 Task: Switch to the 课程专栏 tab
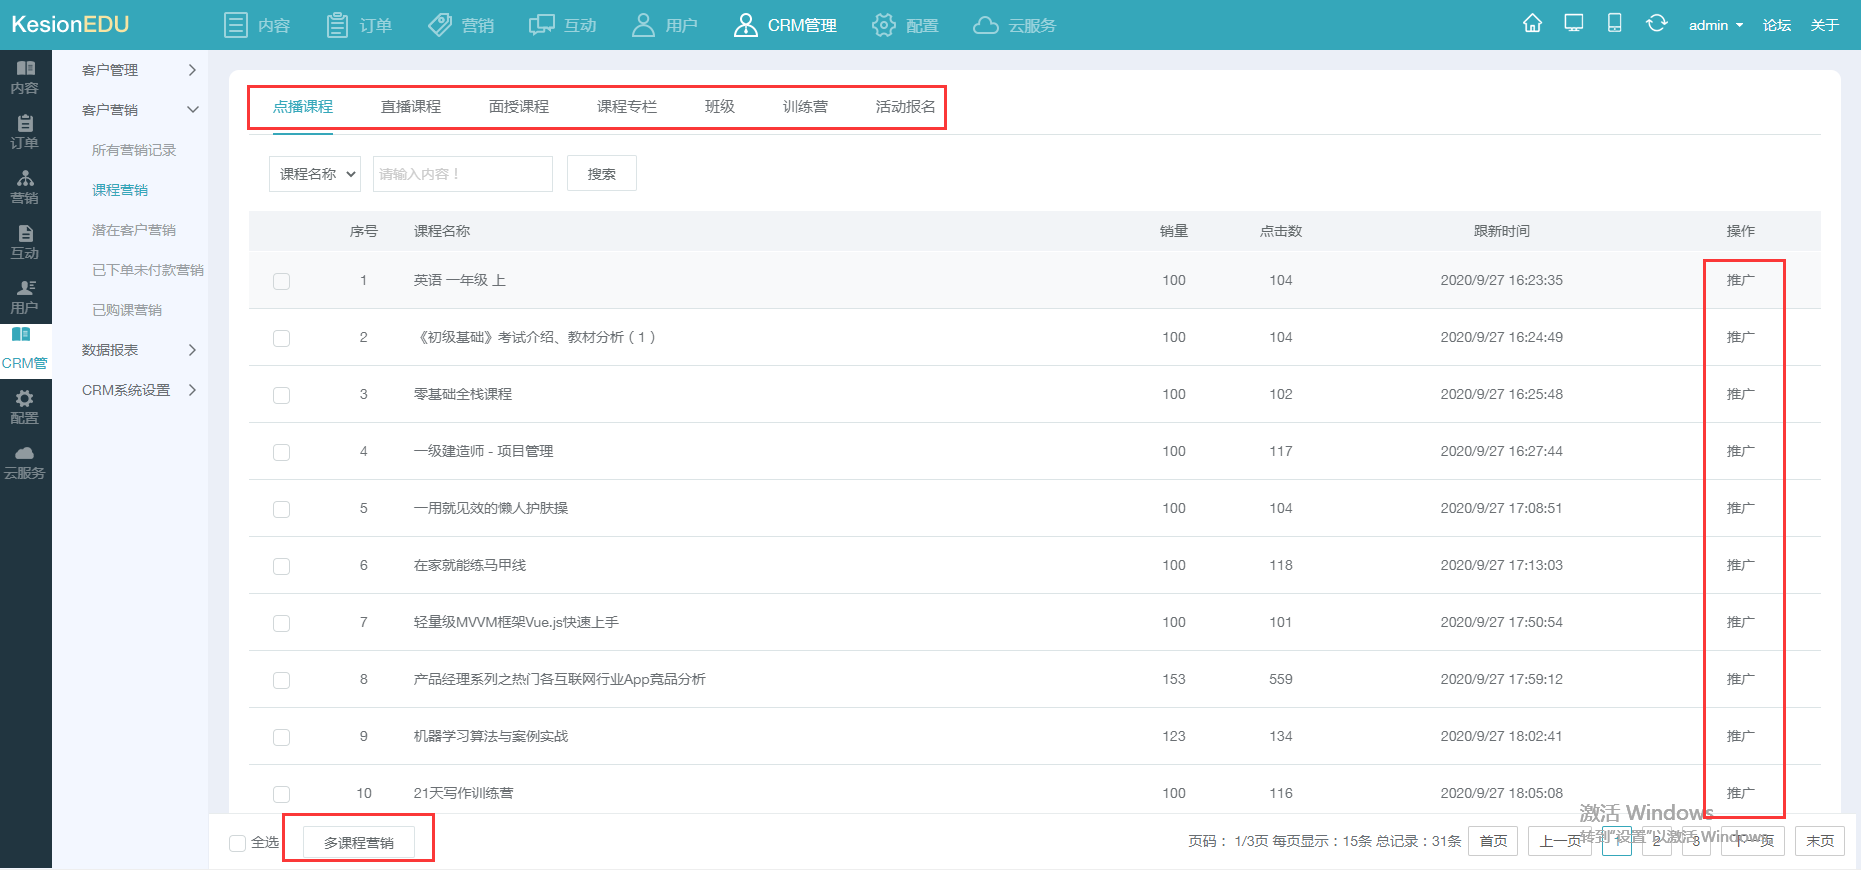pyautogui.click(x=627, y=107)
